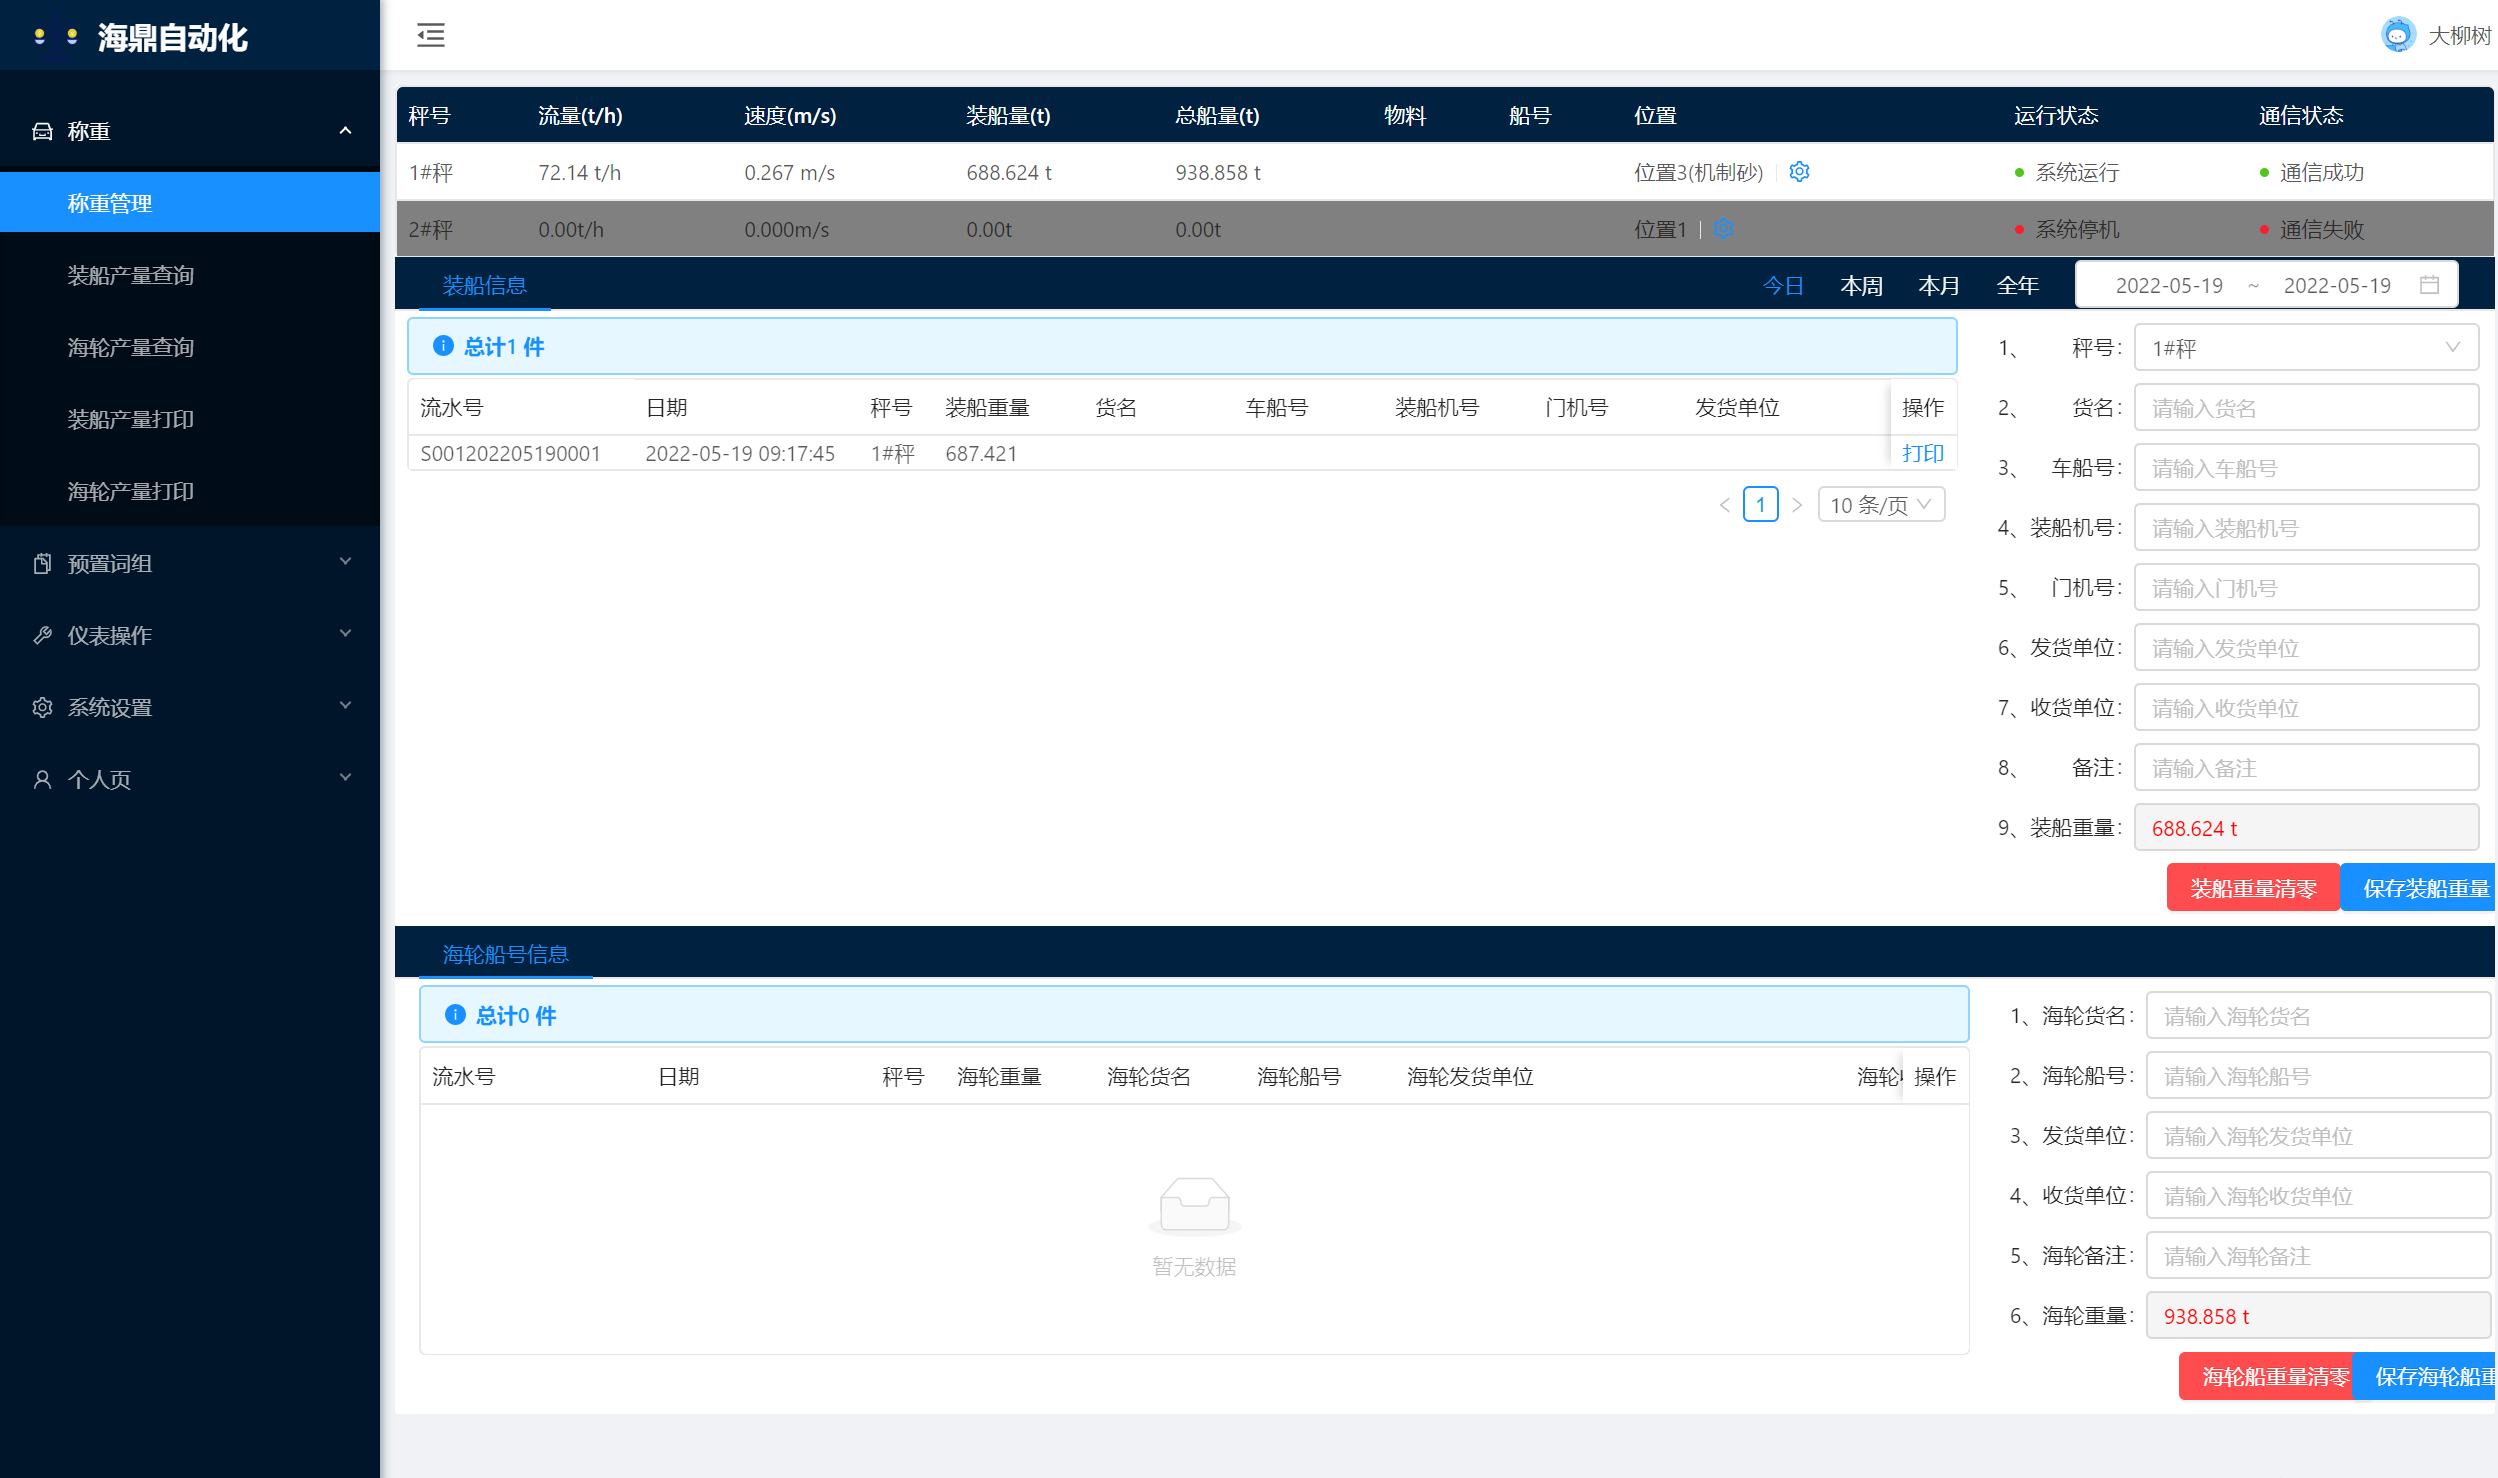Select the 本周 time filter
This screenshot has height=1478, width=2498.
coord(1861,286)
